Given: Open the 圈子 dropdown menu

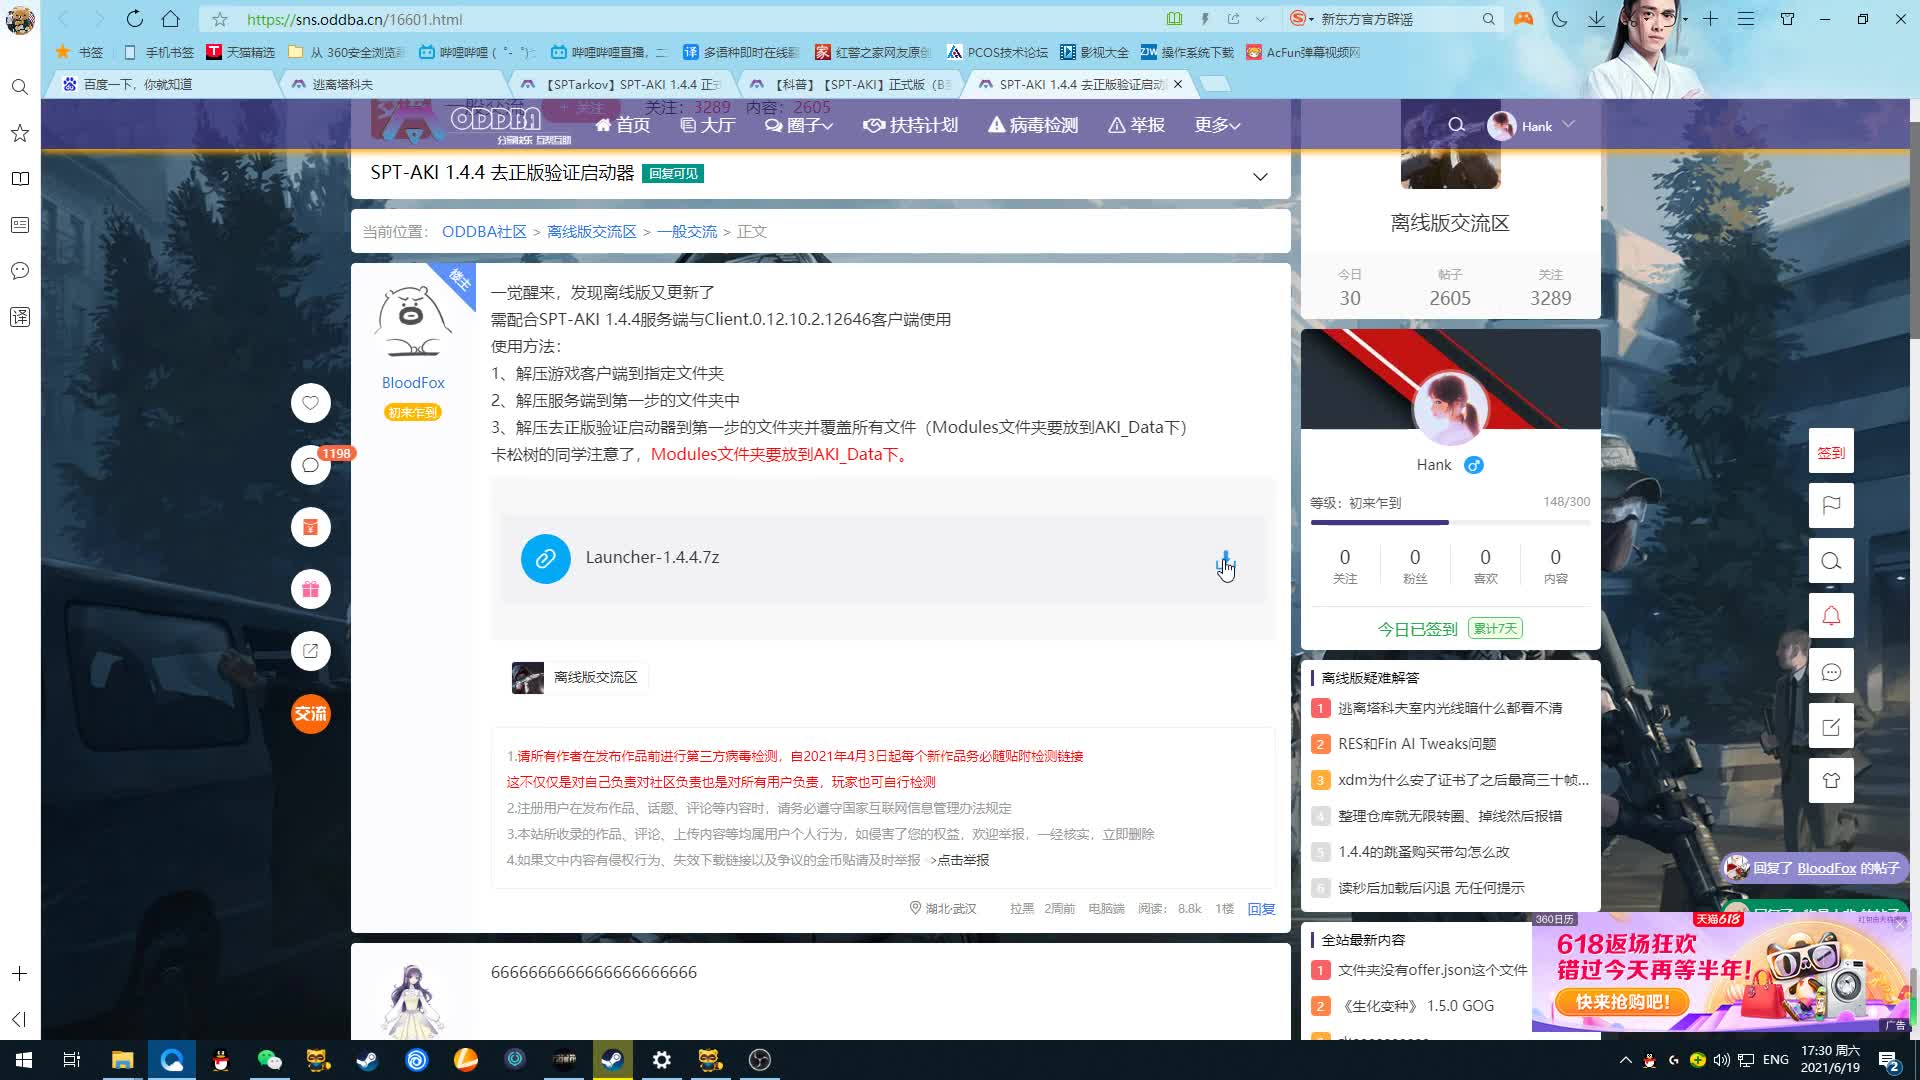Looking at the screenshot, I should [x=799, y=125].
